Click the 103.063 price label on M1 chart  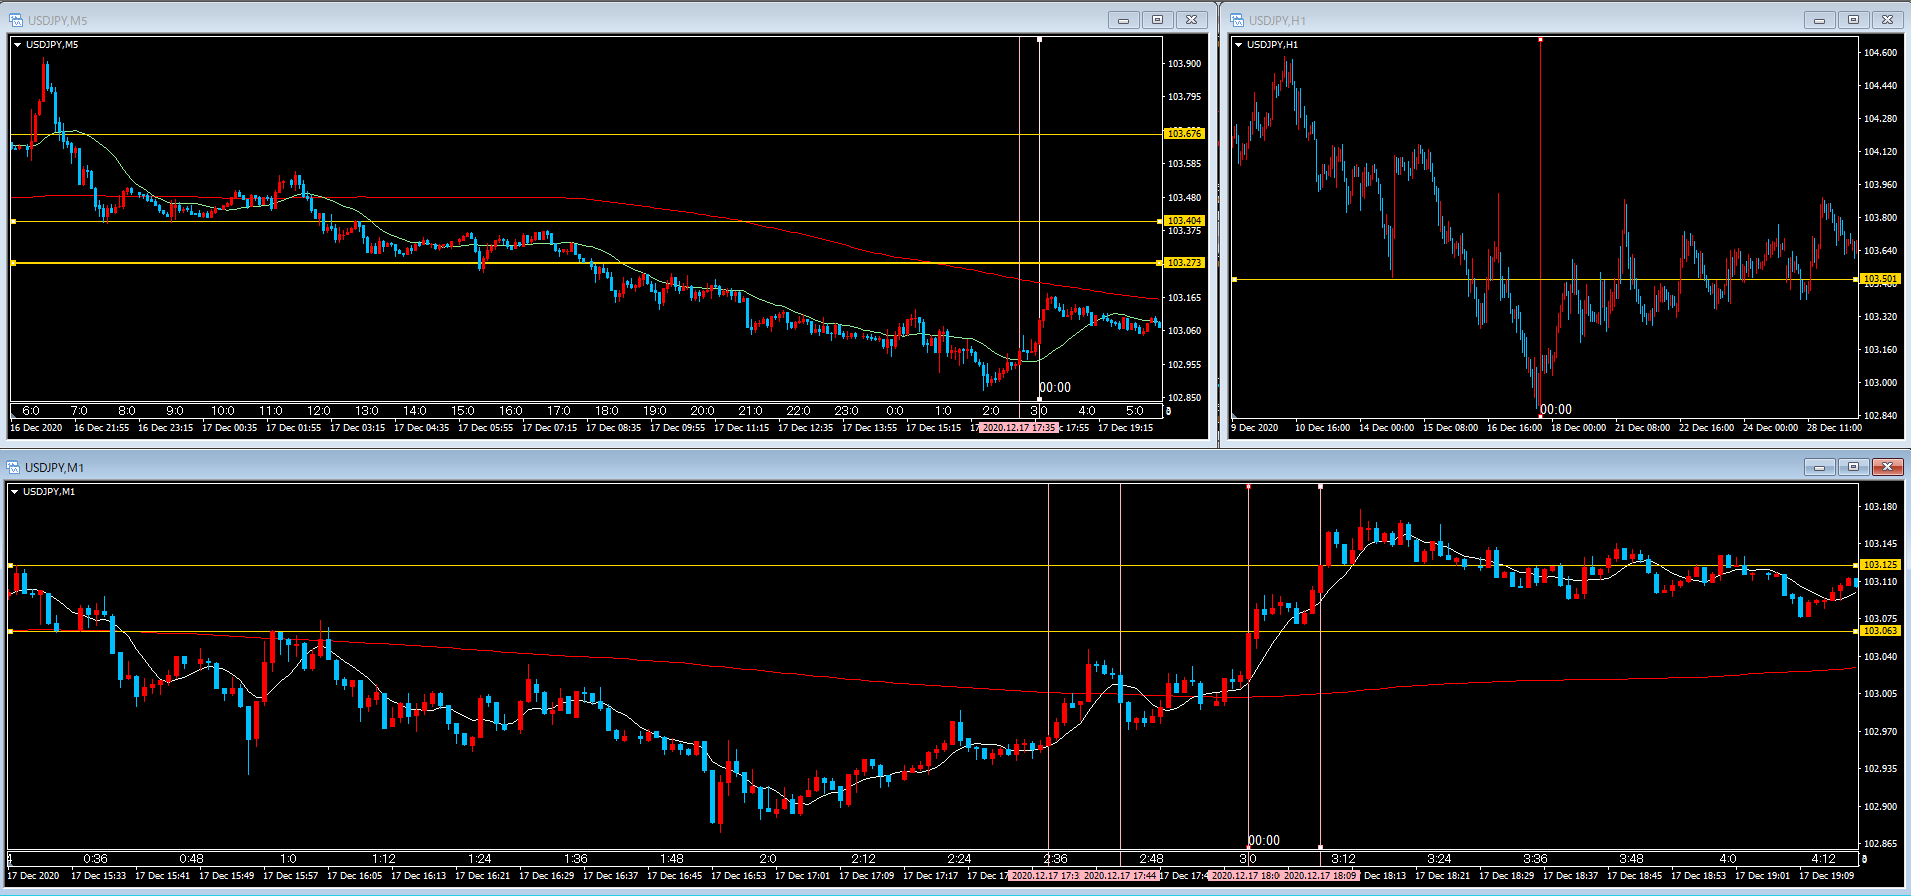pos(1880,631)
